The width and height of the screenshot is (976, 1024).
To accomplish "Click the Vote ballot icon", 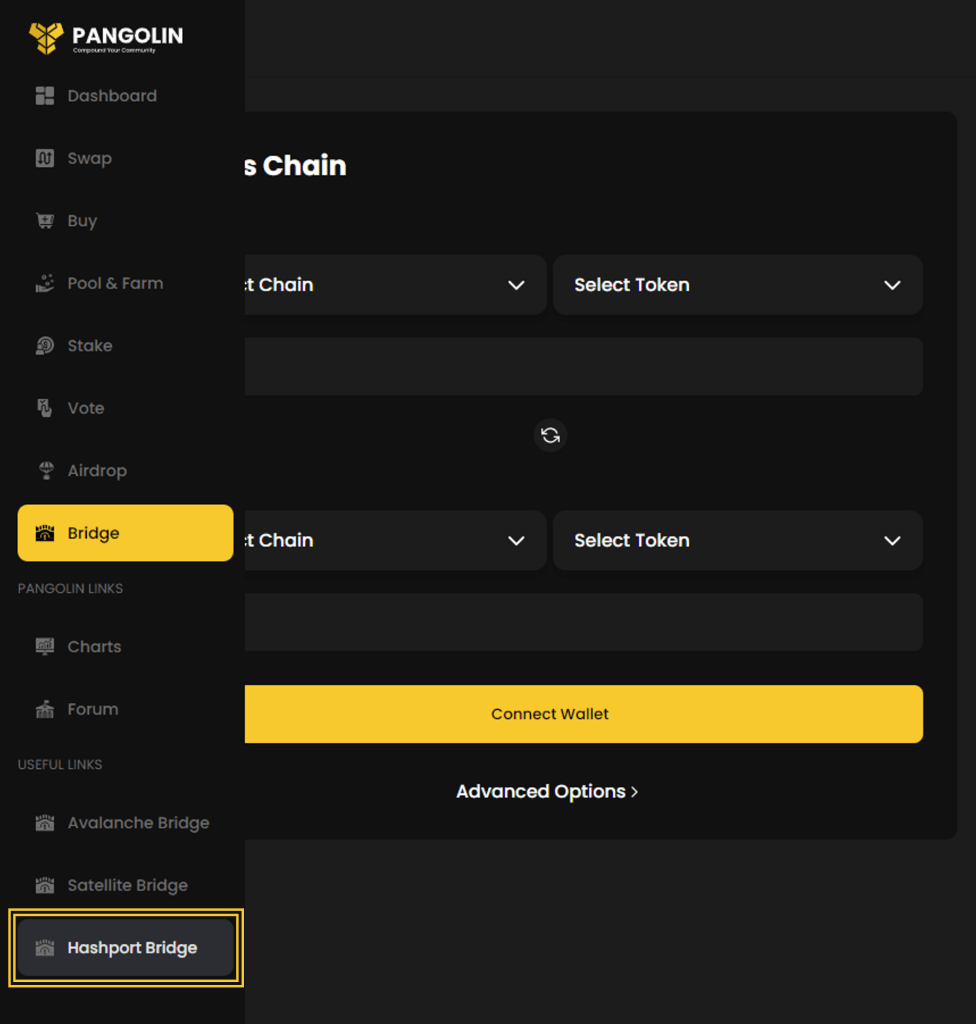I will coord(45,408).
